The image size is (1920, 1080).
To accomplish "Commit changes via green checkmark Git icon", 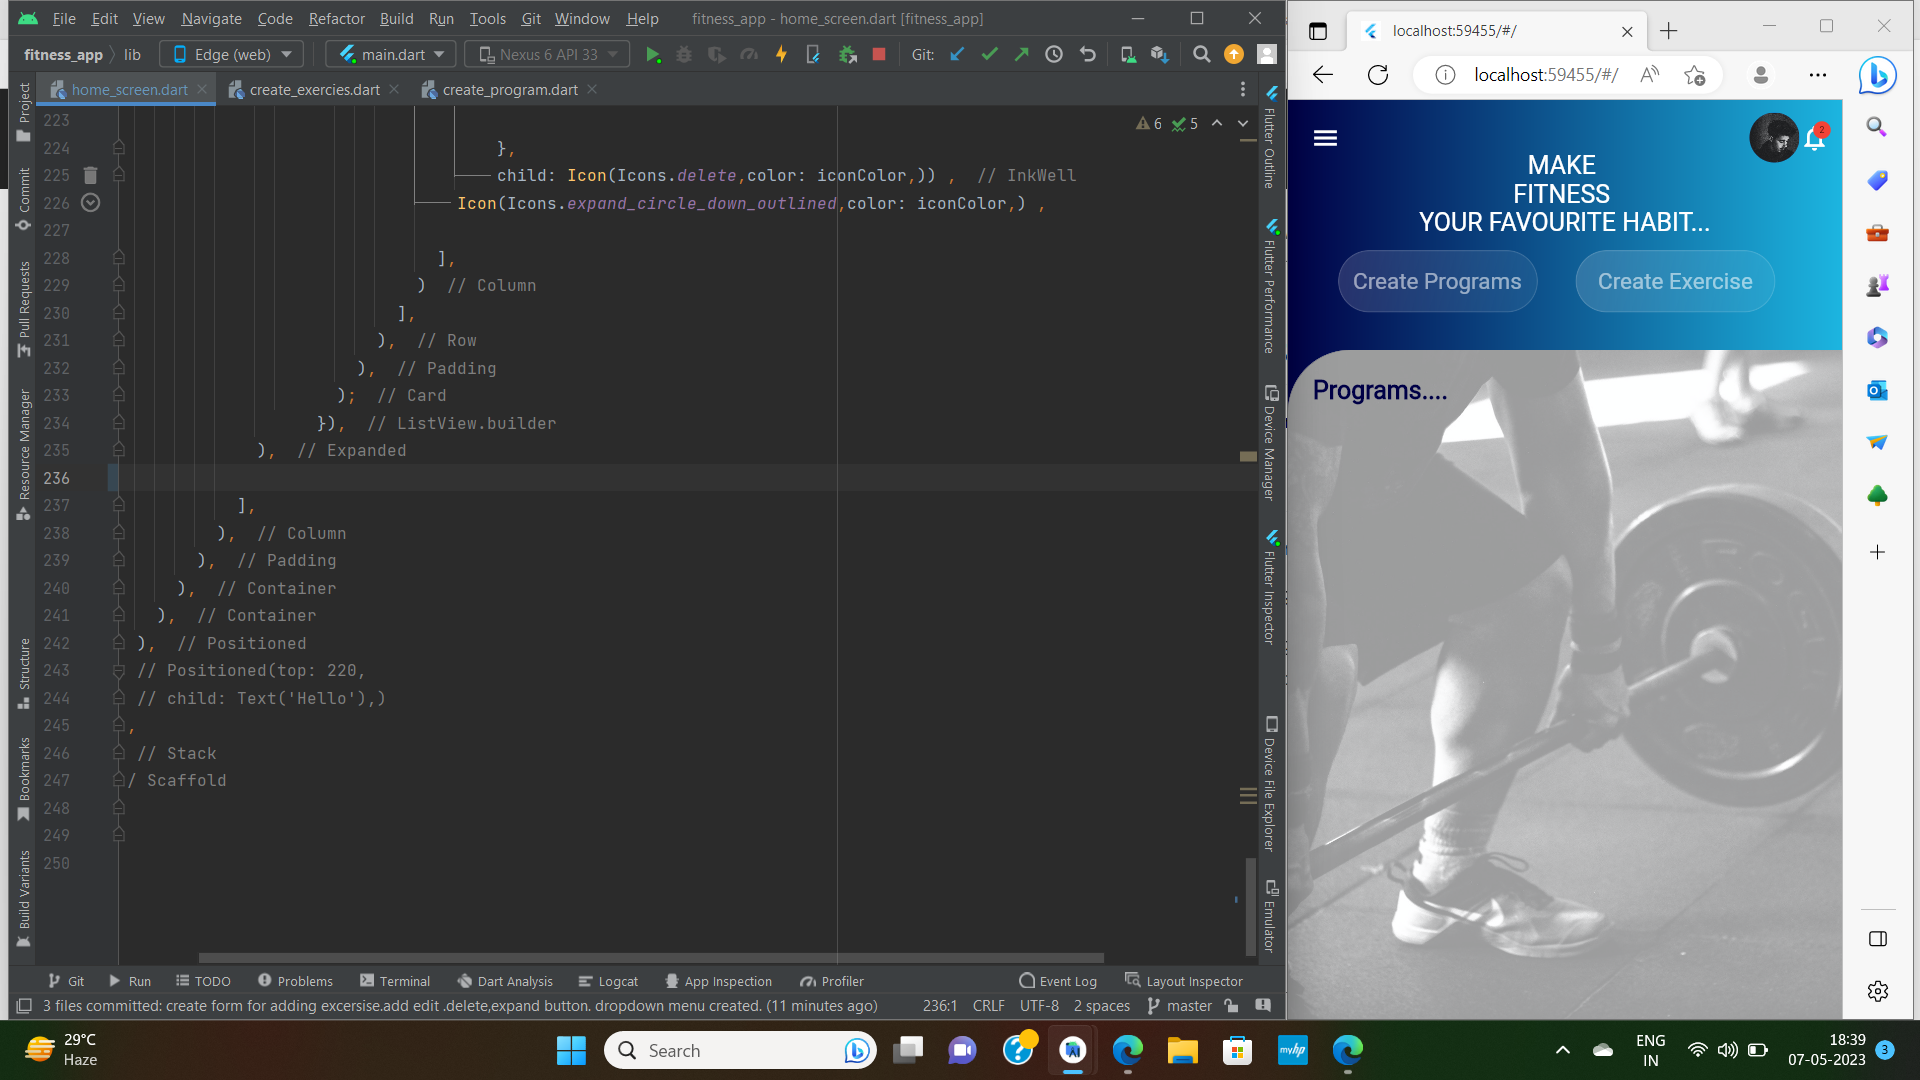I will point(989,54).
